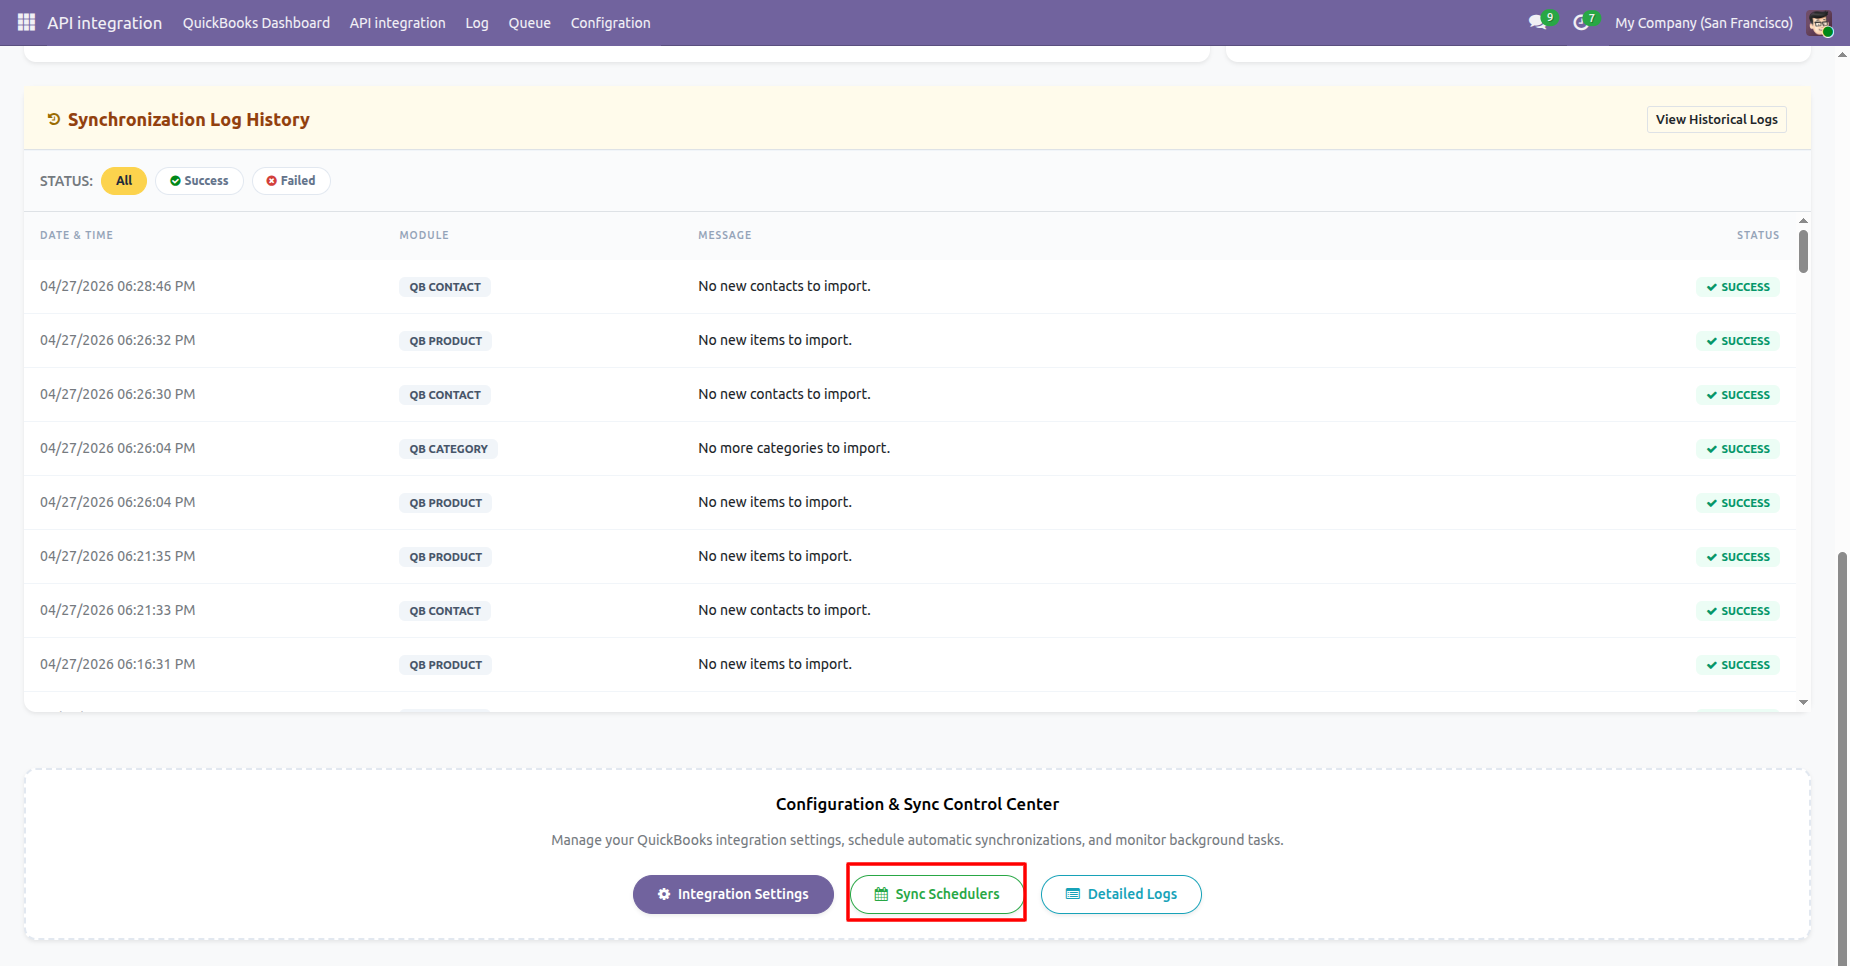Click the log table scroll down arrow

(1803, 702)
